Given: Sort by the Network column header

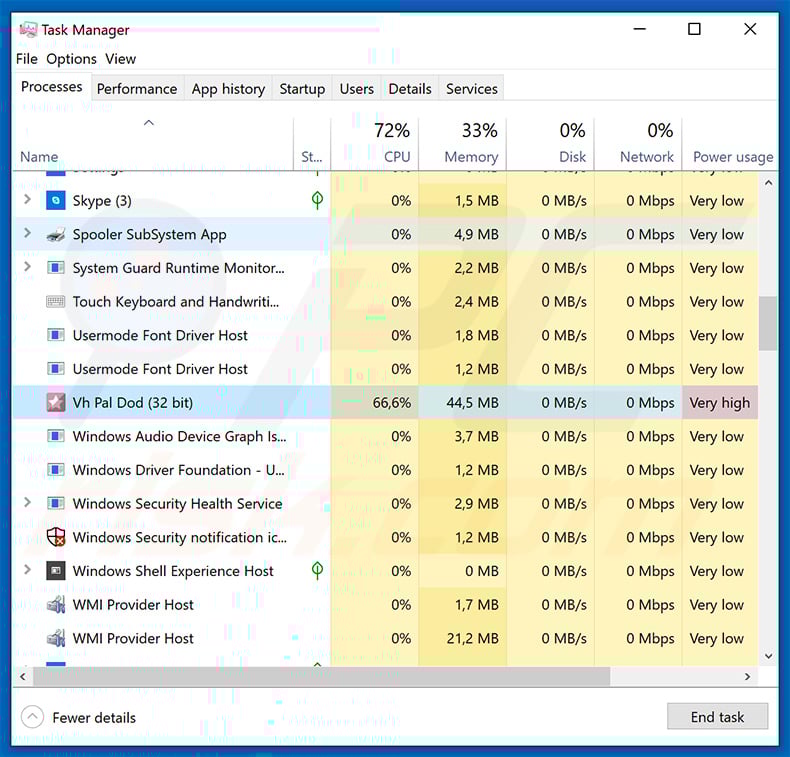Looking at the screenshot, I should pyautogui.click(x=638, y=144).
